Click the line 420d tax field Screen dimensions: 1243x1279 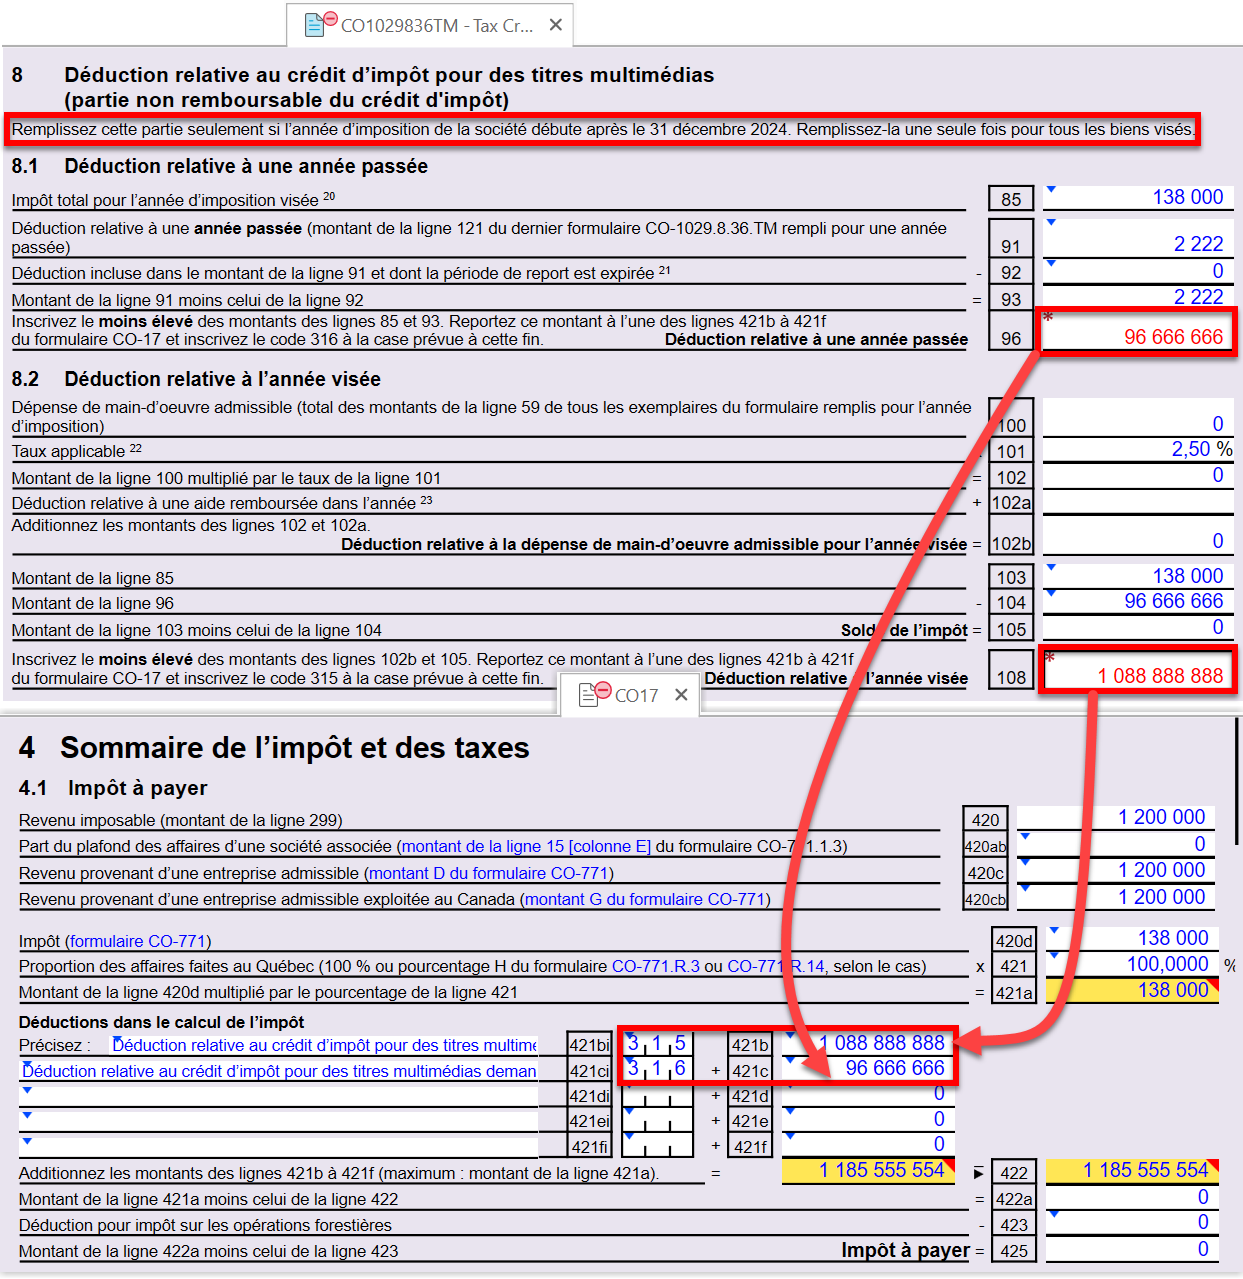click(x=1131, y=938)
